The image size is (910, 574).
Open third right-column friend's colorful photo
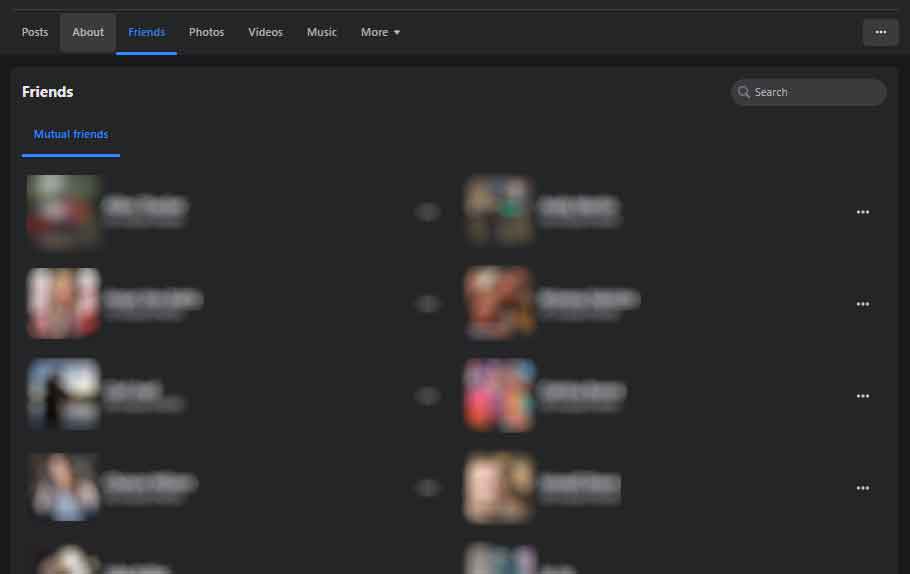coord(499,395)
